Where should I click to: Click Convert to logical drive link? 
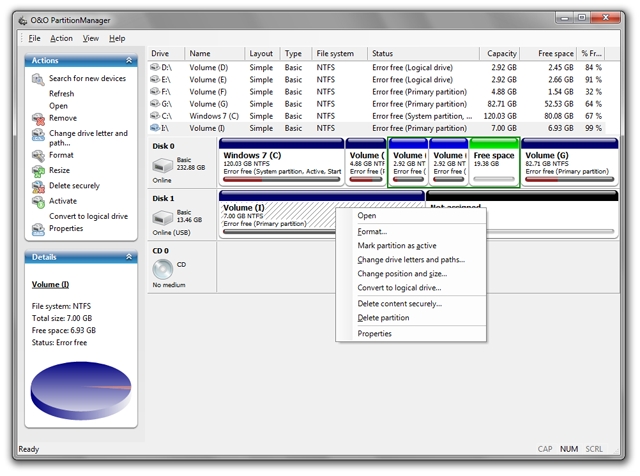88,216
